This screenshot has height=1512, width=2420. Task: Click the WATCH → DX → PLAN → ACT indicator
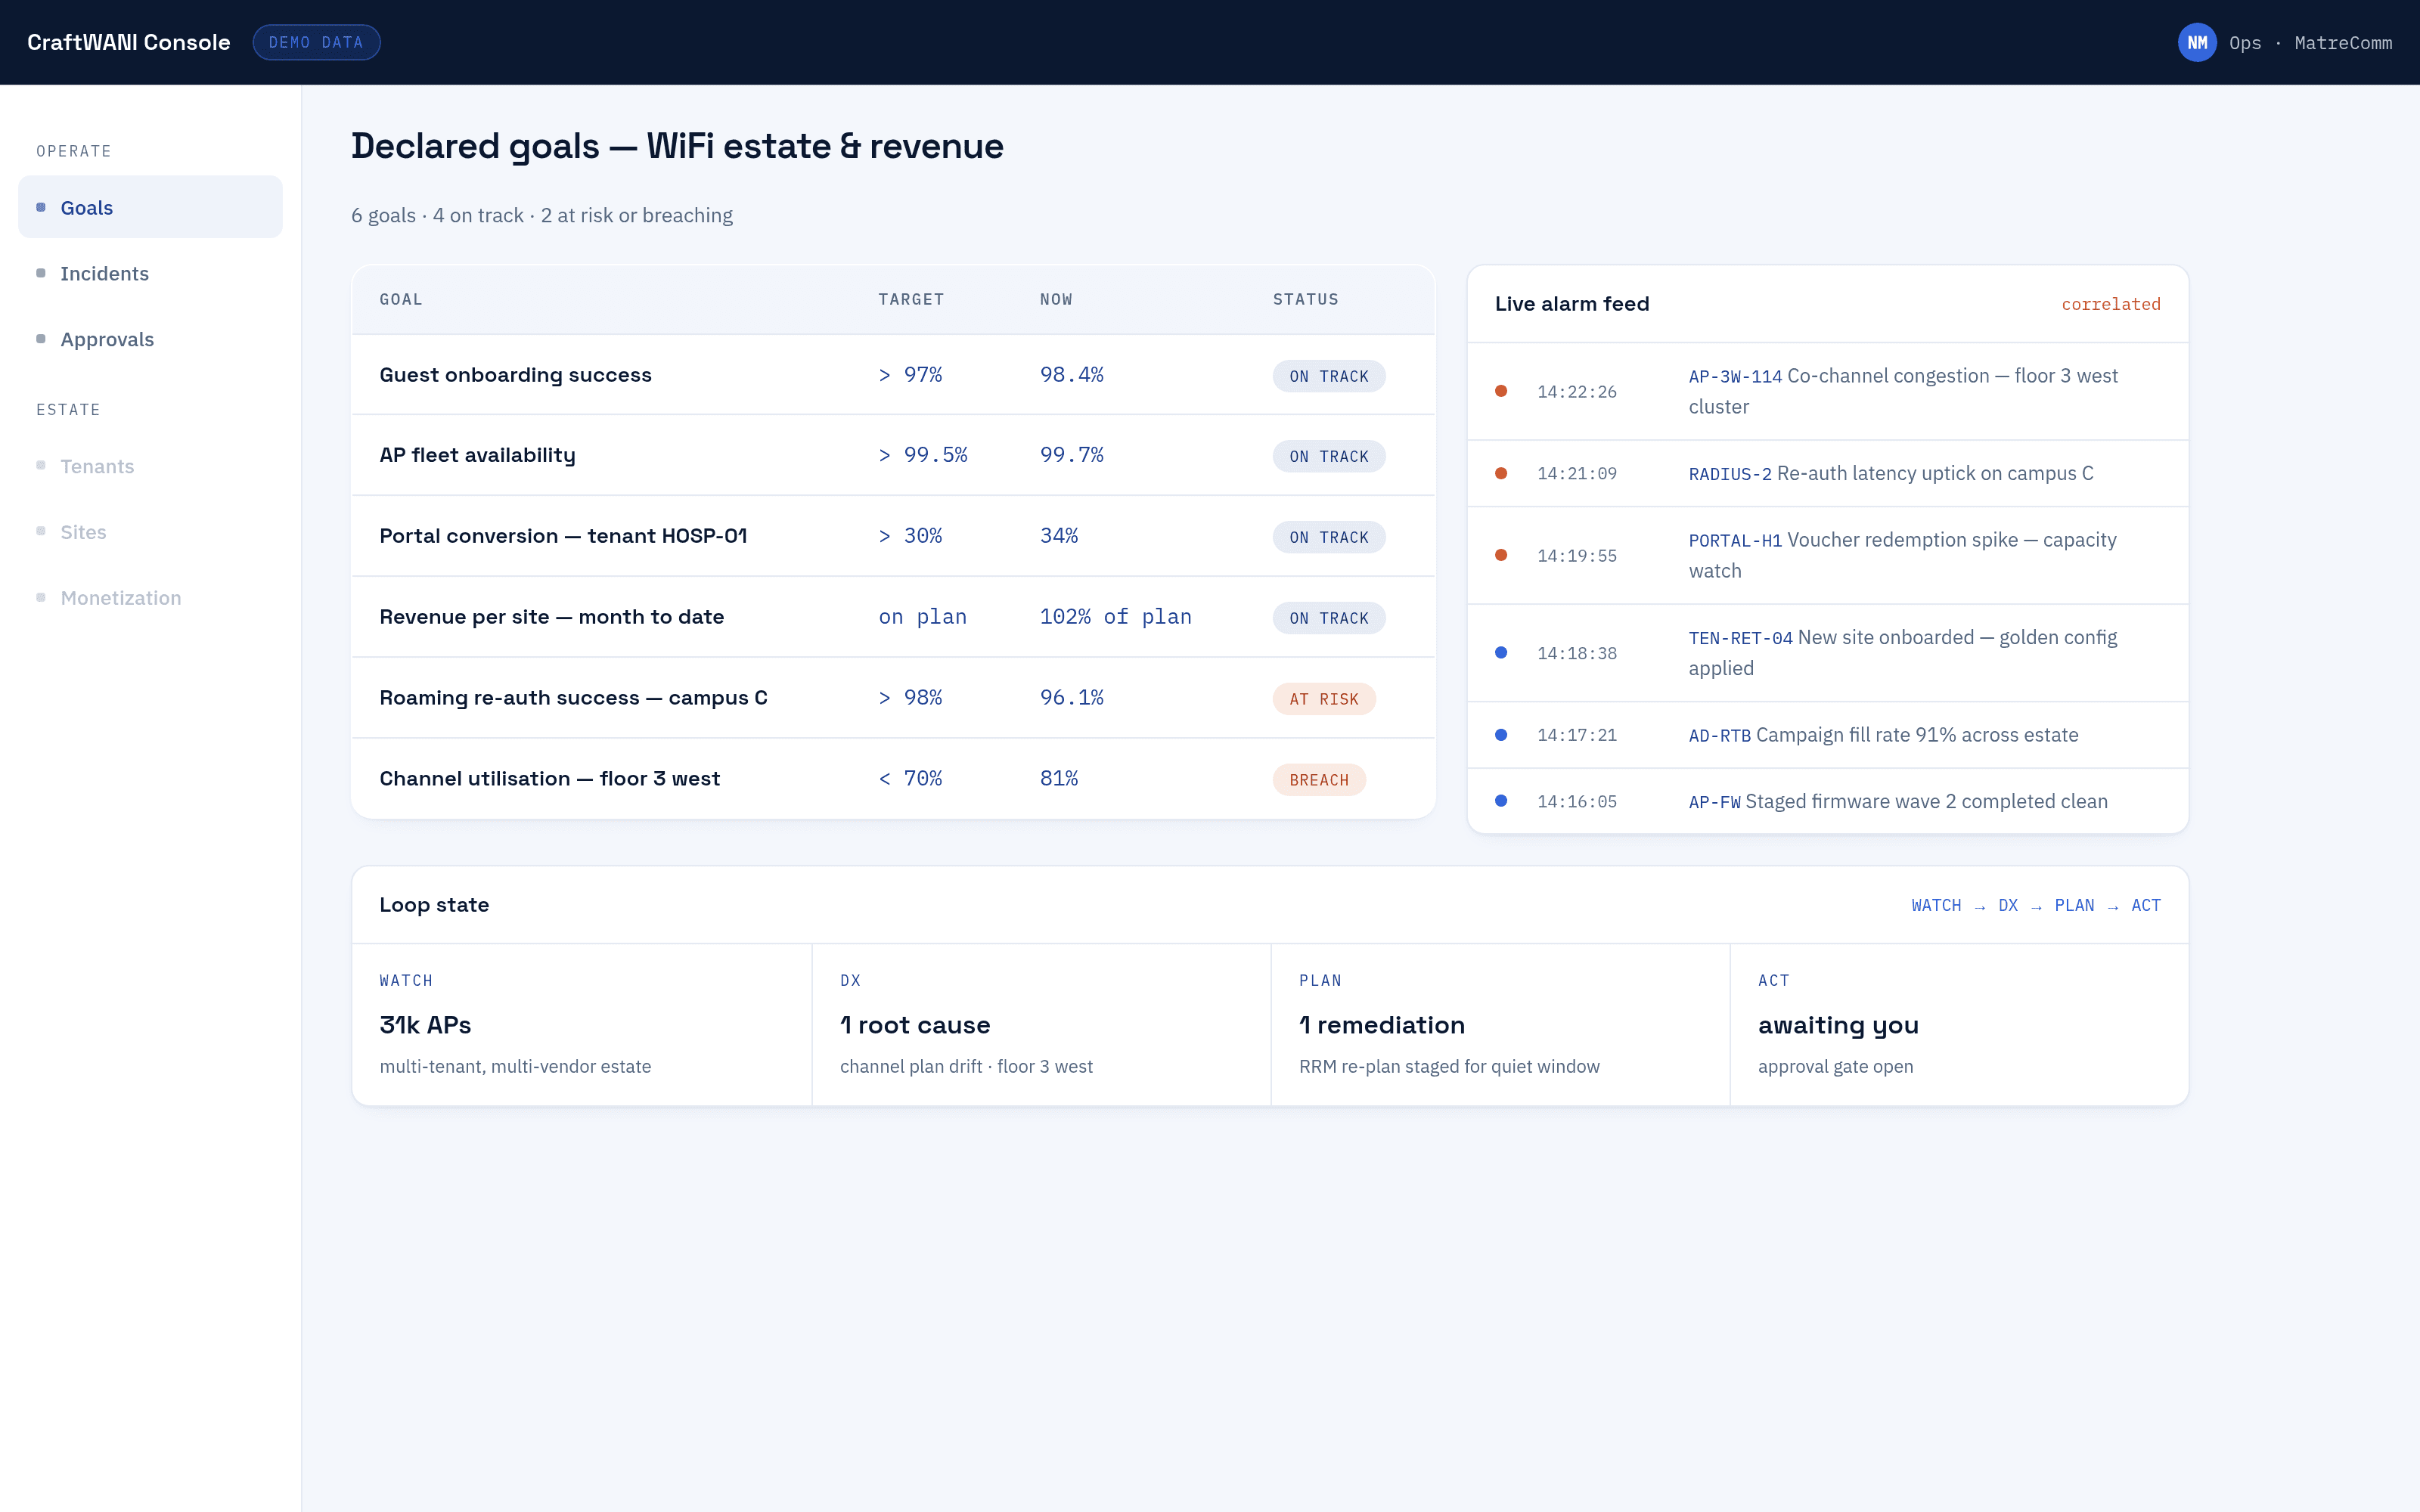point(2036,905)
